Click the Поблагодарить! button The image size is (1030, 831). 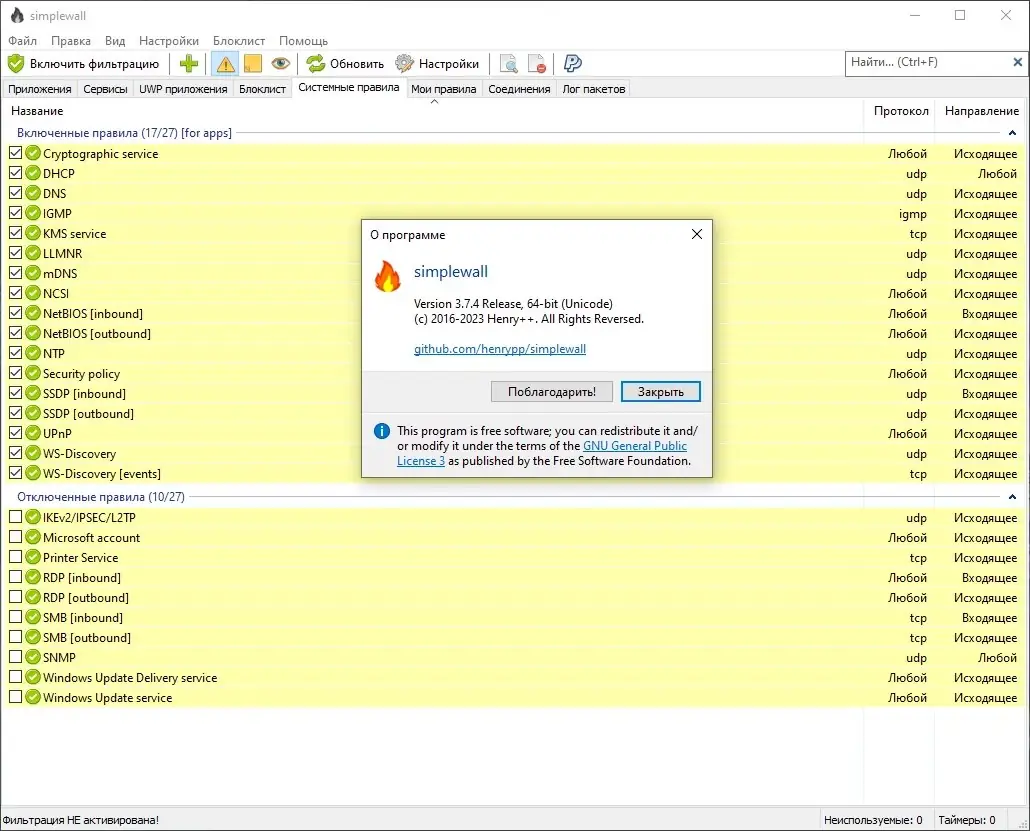tap(552, 392)
